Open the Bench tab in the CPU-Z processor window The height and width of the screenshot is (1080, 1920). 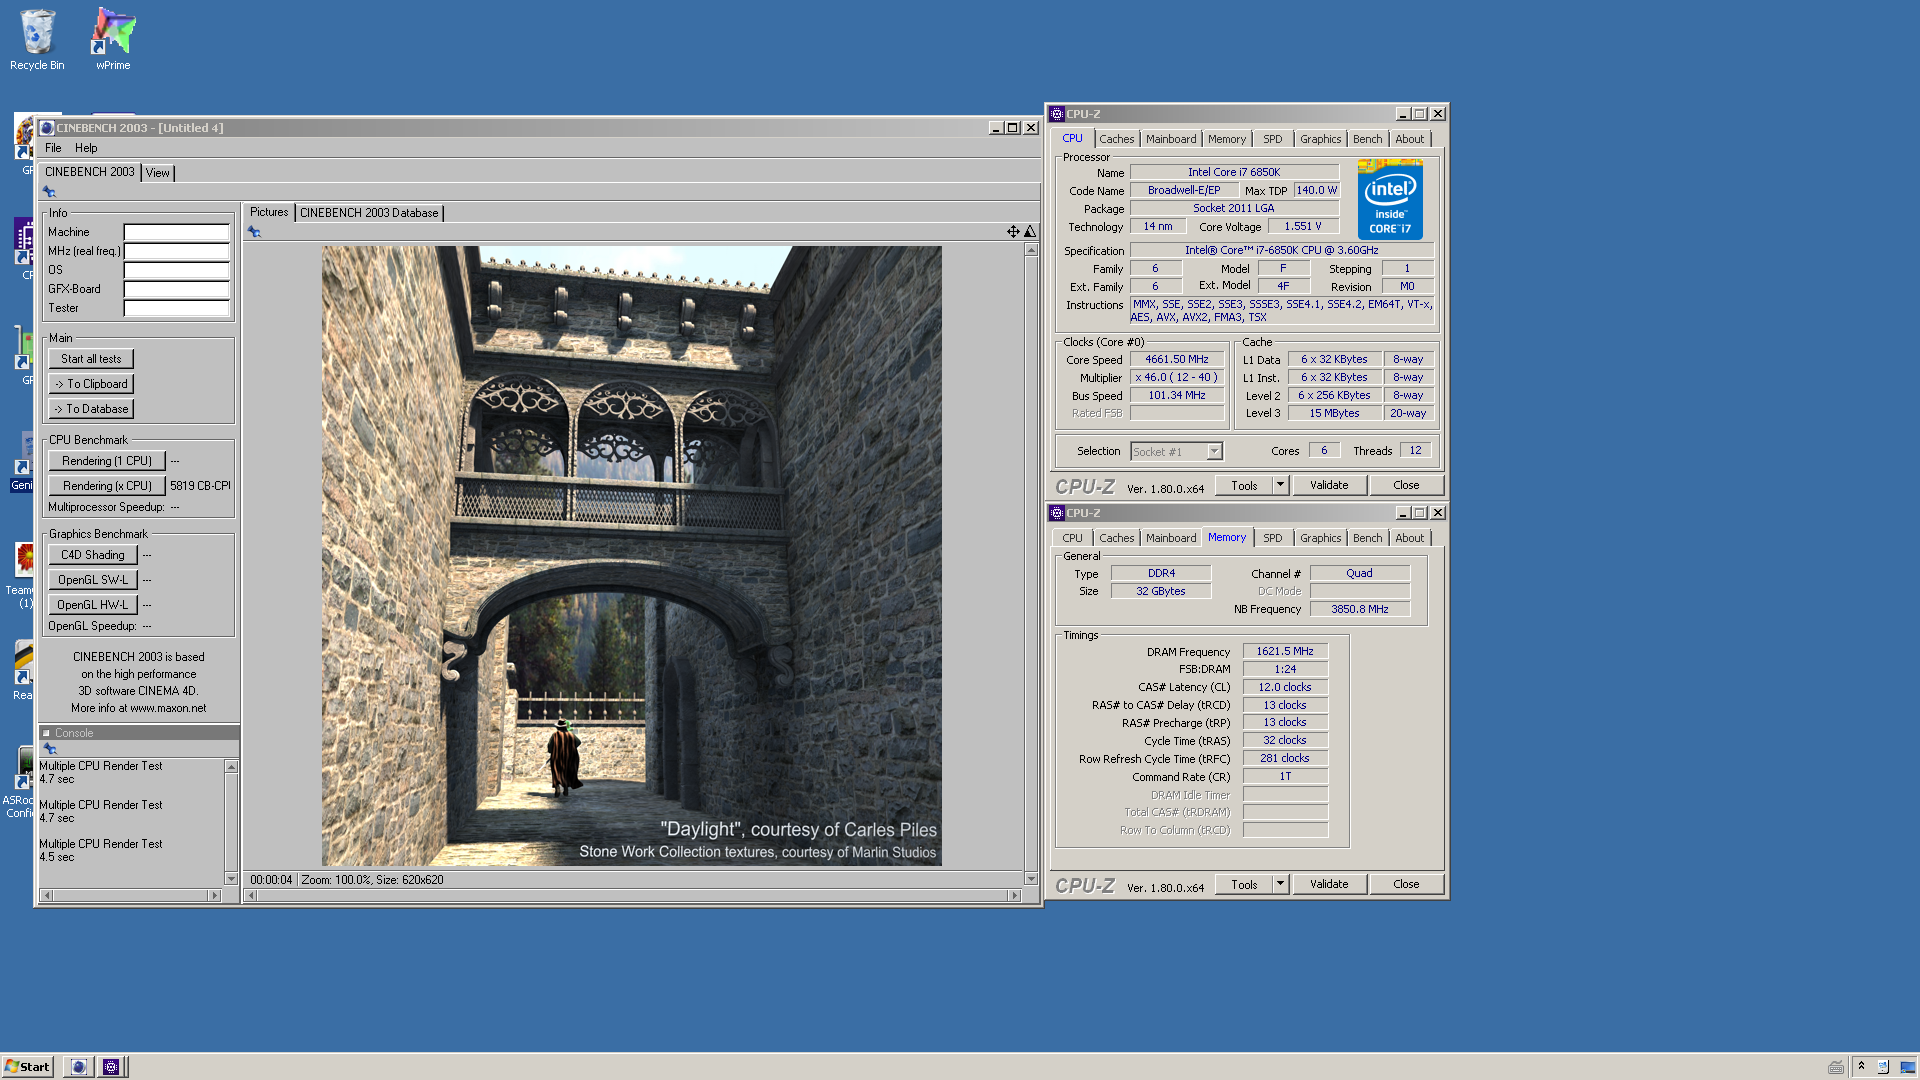click(x=1367, y=139)
